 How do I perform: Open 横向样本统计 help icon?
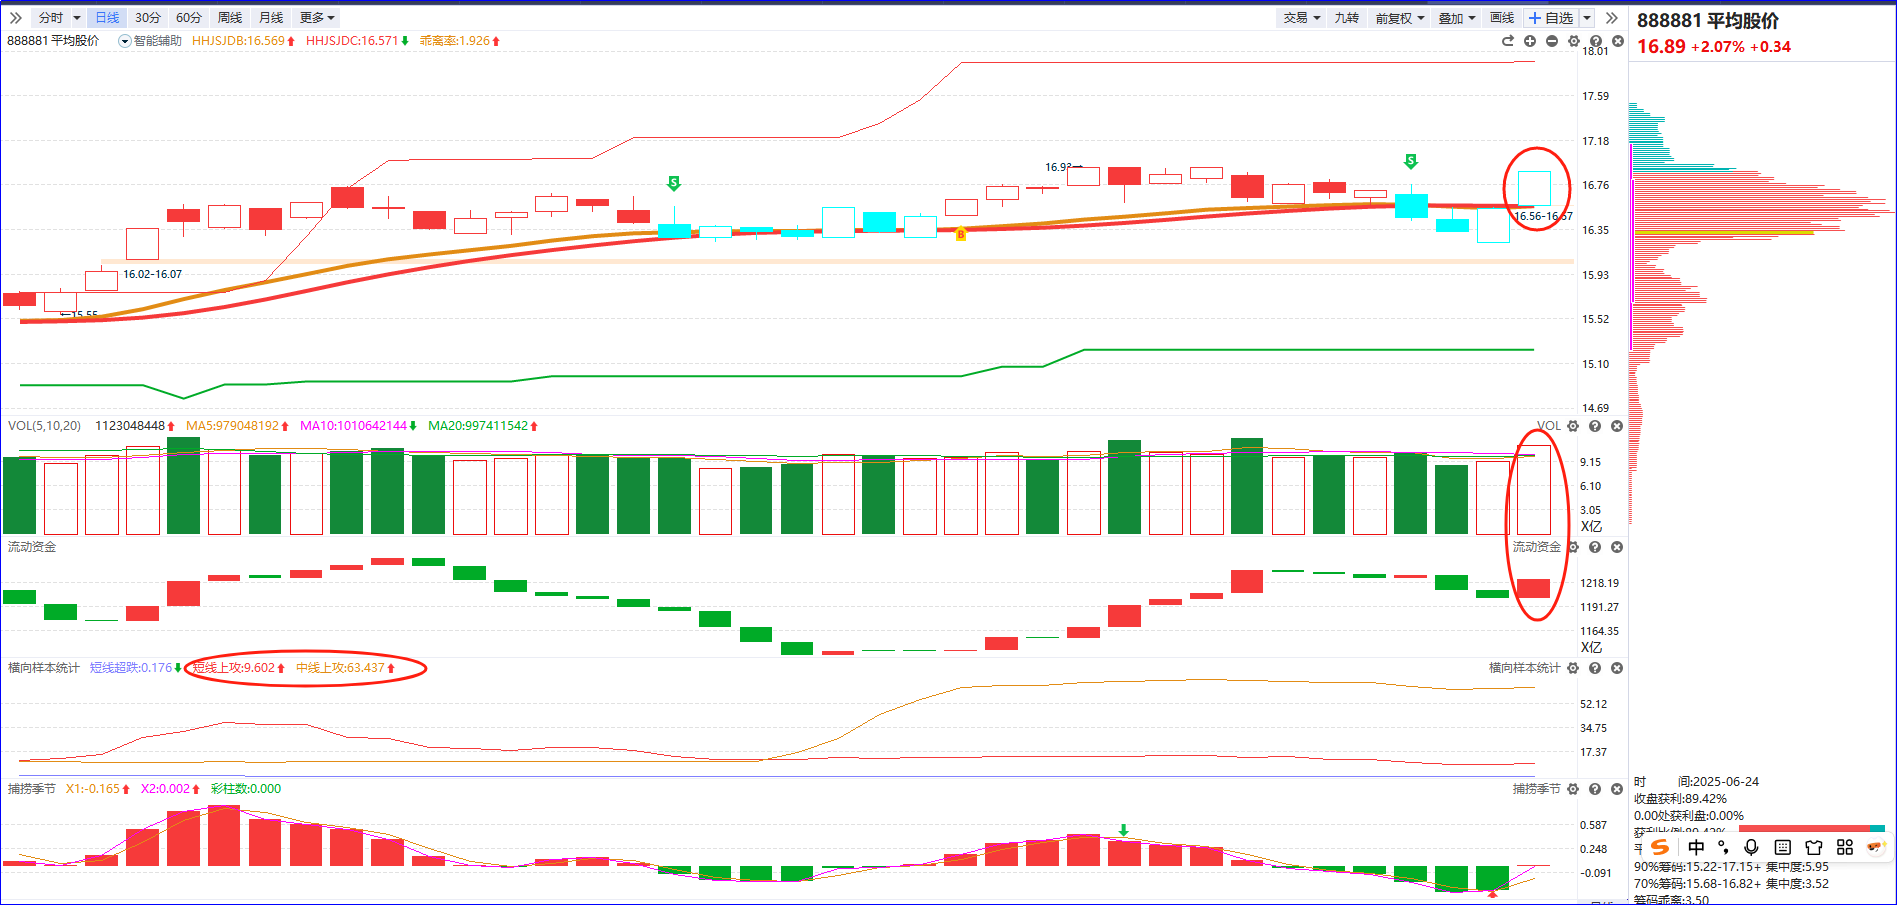point(1595,668)
